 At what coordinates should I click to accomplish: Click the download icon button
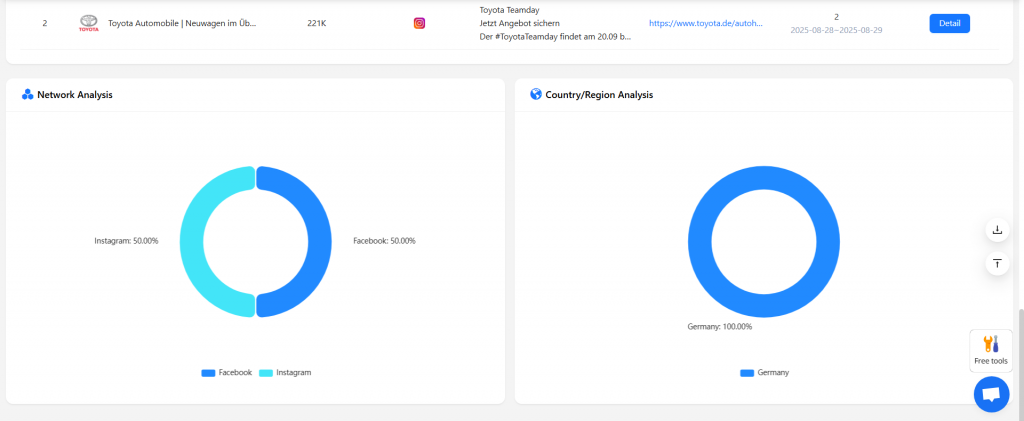997,230
